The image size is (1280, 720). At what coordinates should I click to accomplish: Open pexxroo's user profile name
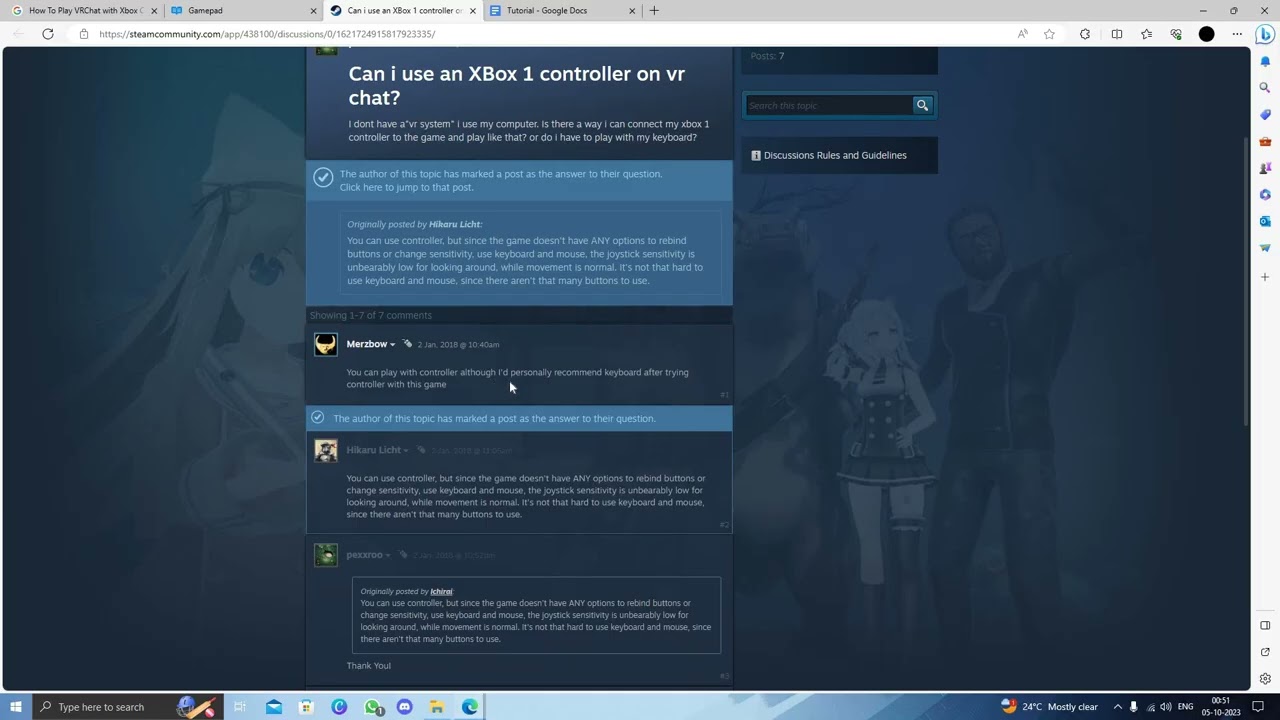tap(365, 555)
